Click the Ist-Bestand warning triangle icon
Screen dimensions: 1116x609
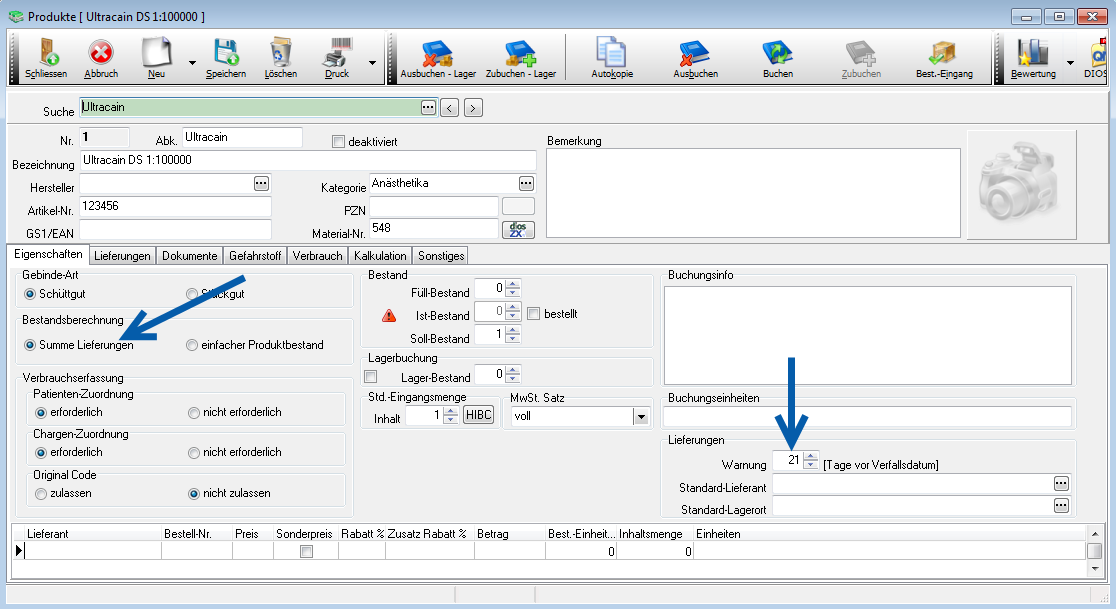coord(389,315)
